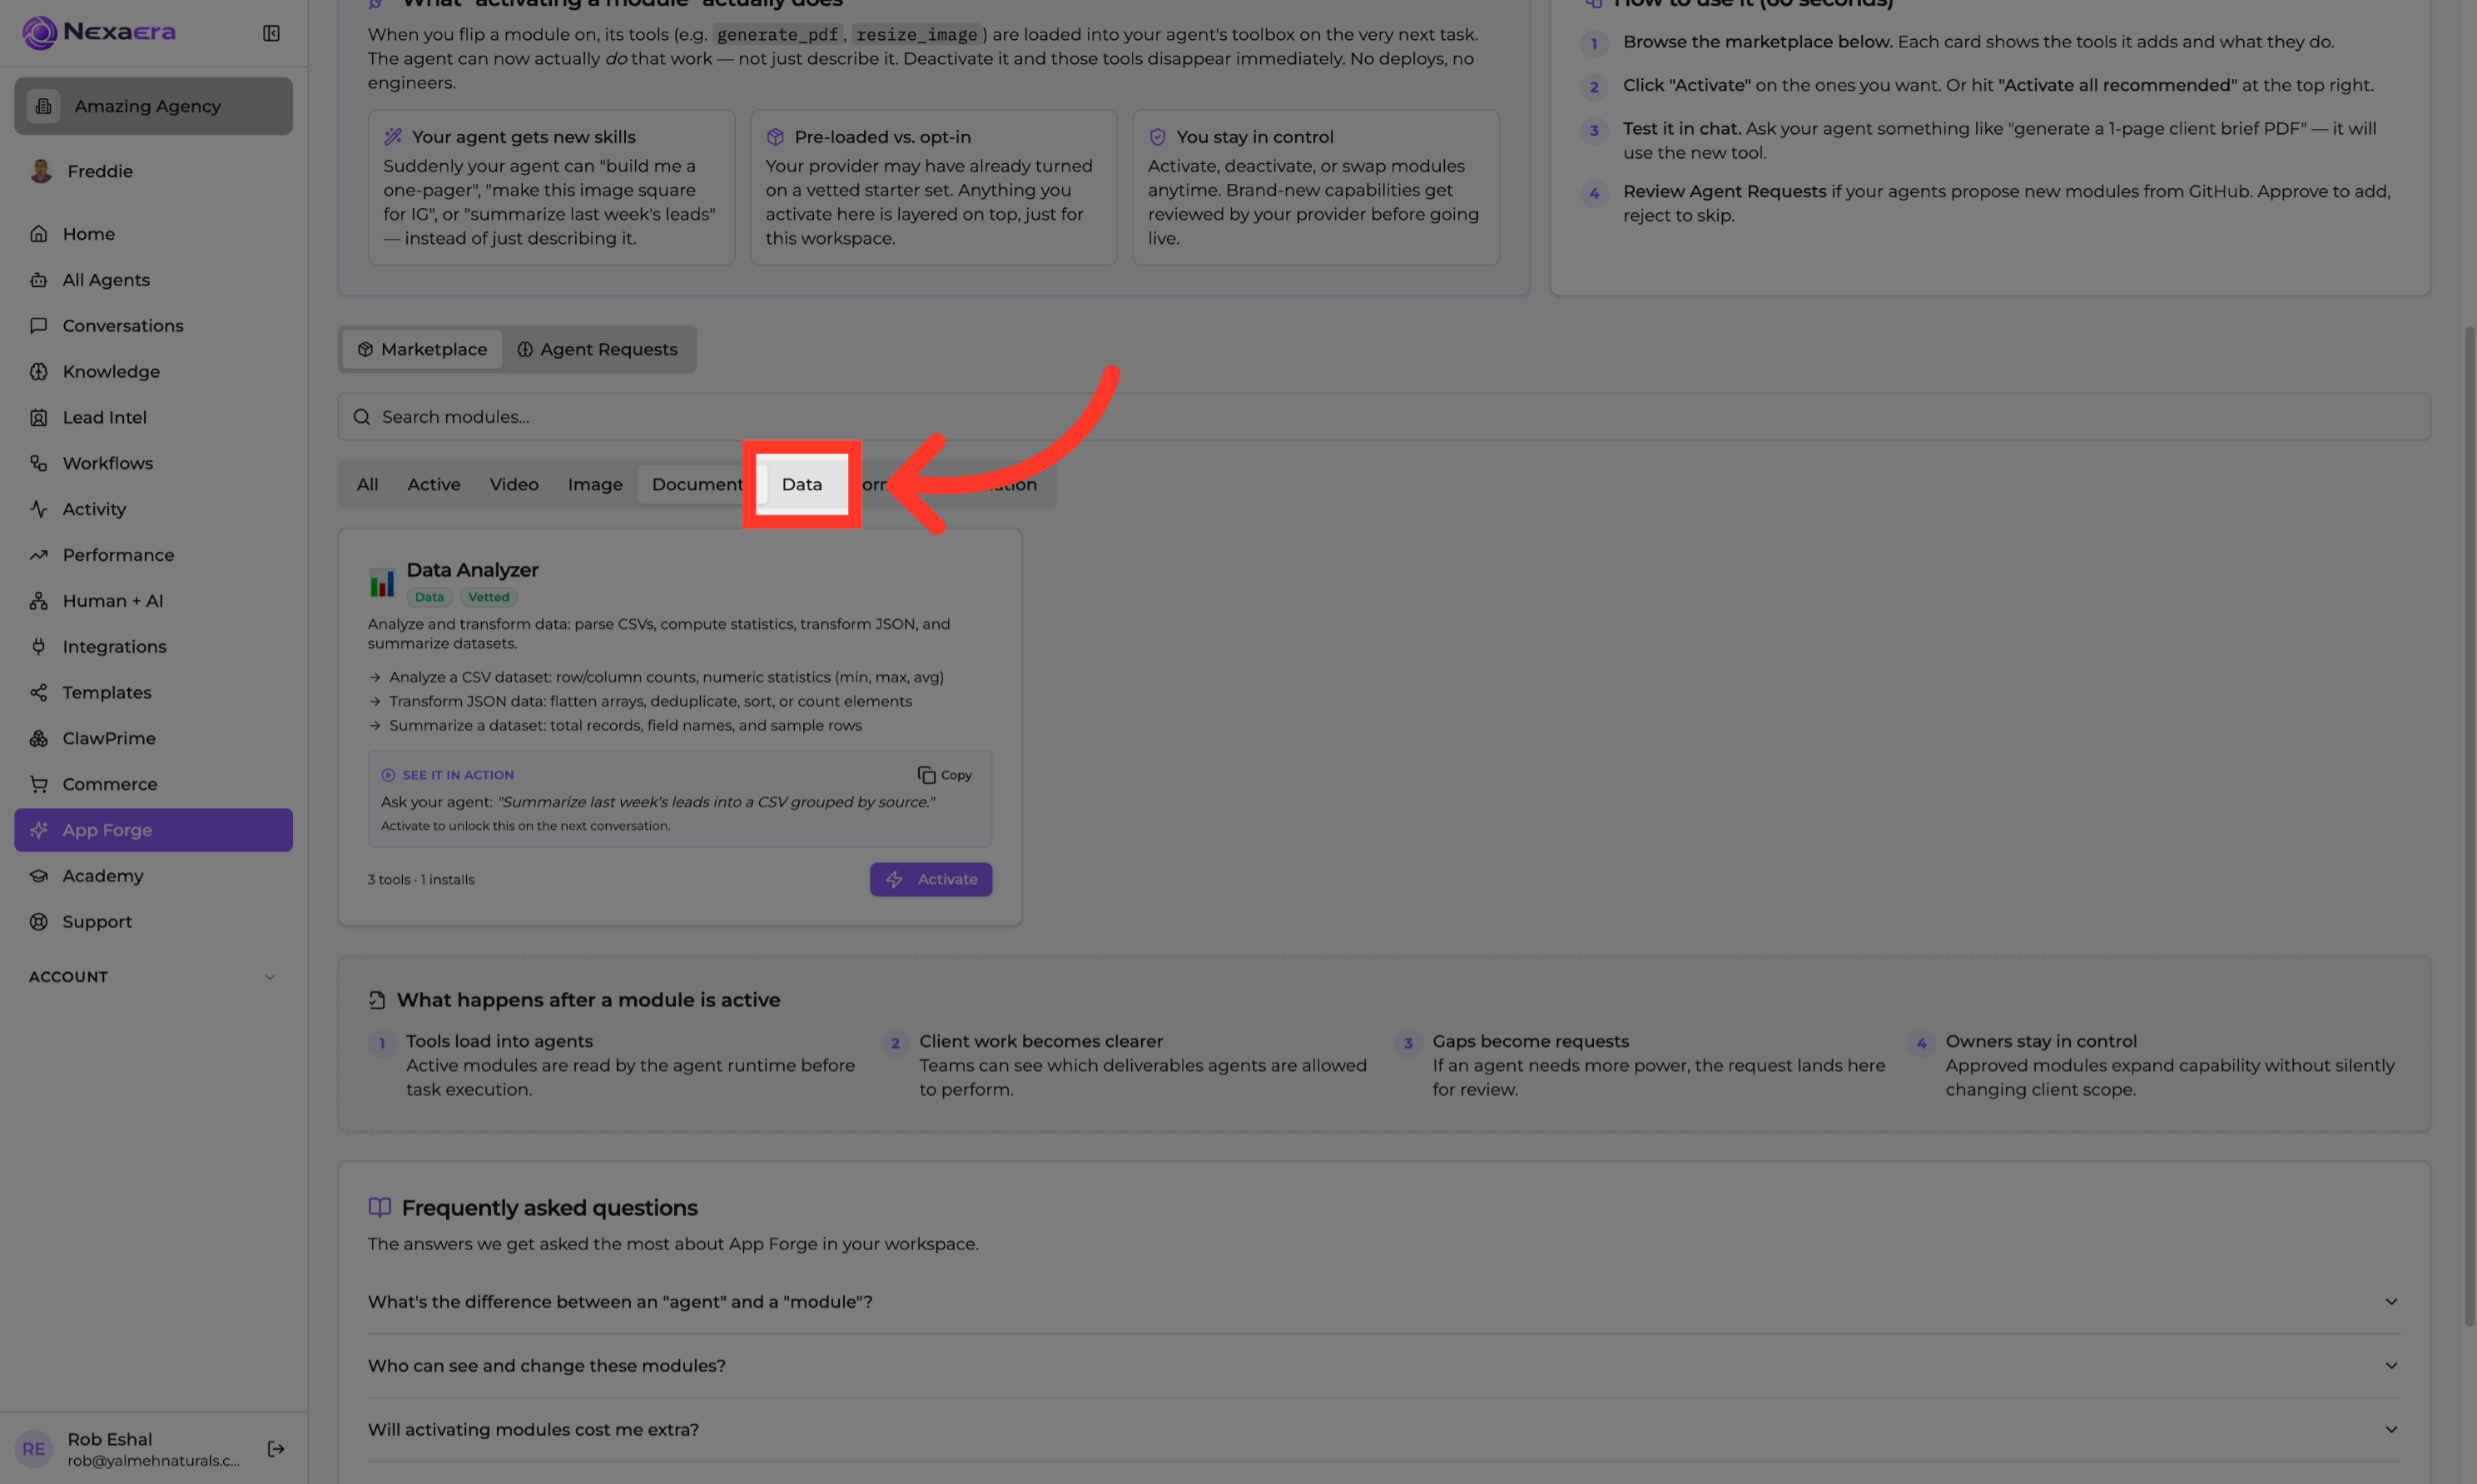Click the Academy graduation cap icon
Viewport: 2477px width, 1484px height.
click(x=38, y=876)
